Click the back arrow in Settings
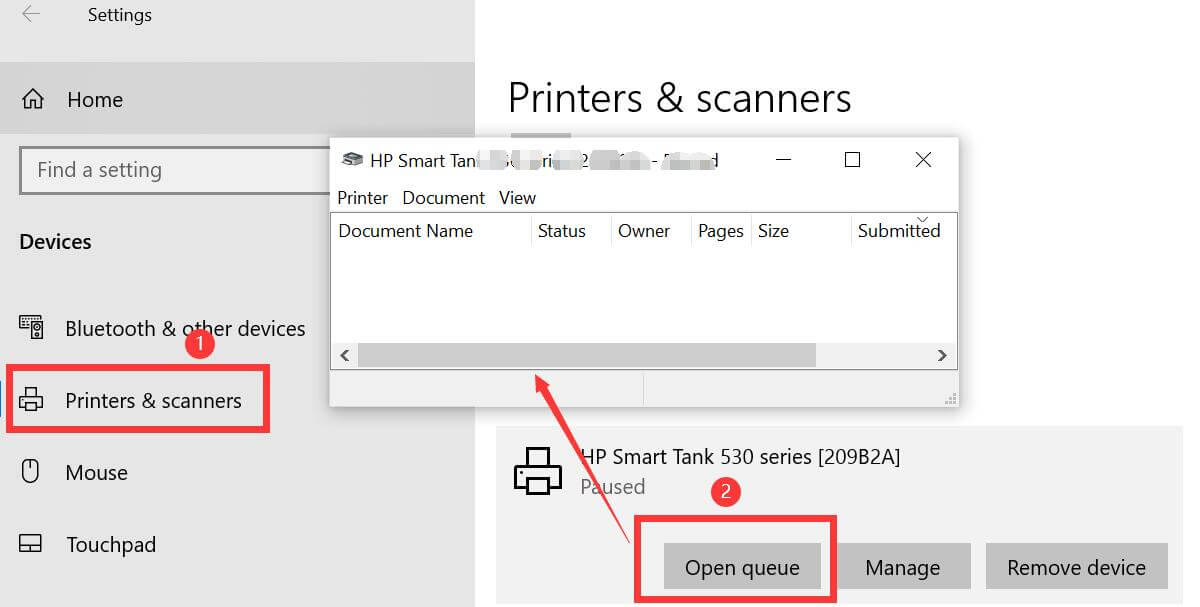 pyautogui.click(x=30, y=15)
